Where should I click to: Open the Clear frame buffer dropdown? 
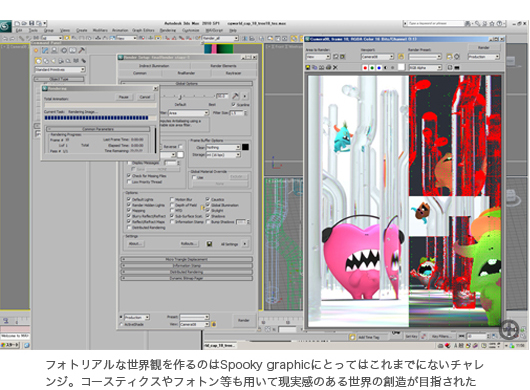tap(223, 147)
